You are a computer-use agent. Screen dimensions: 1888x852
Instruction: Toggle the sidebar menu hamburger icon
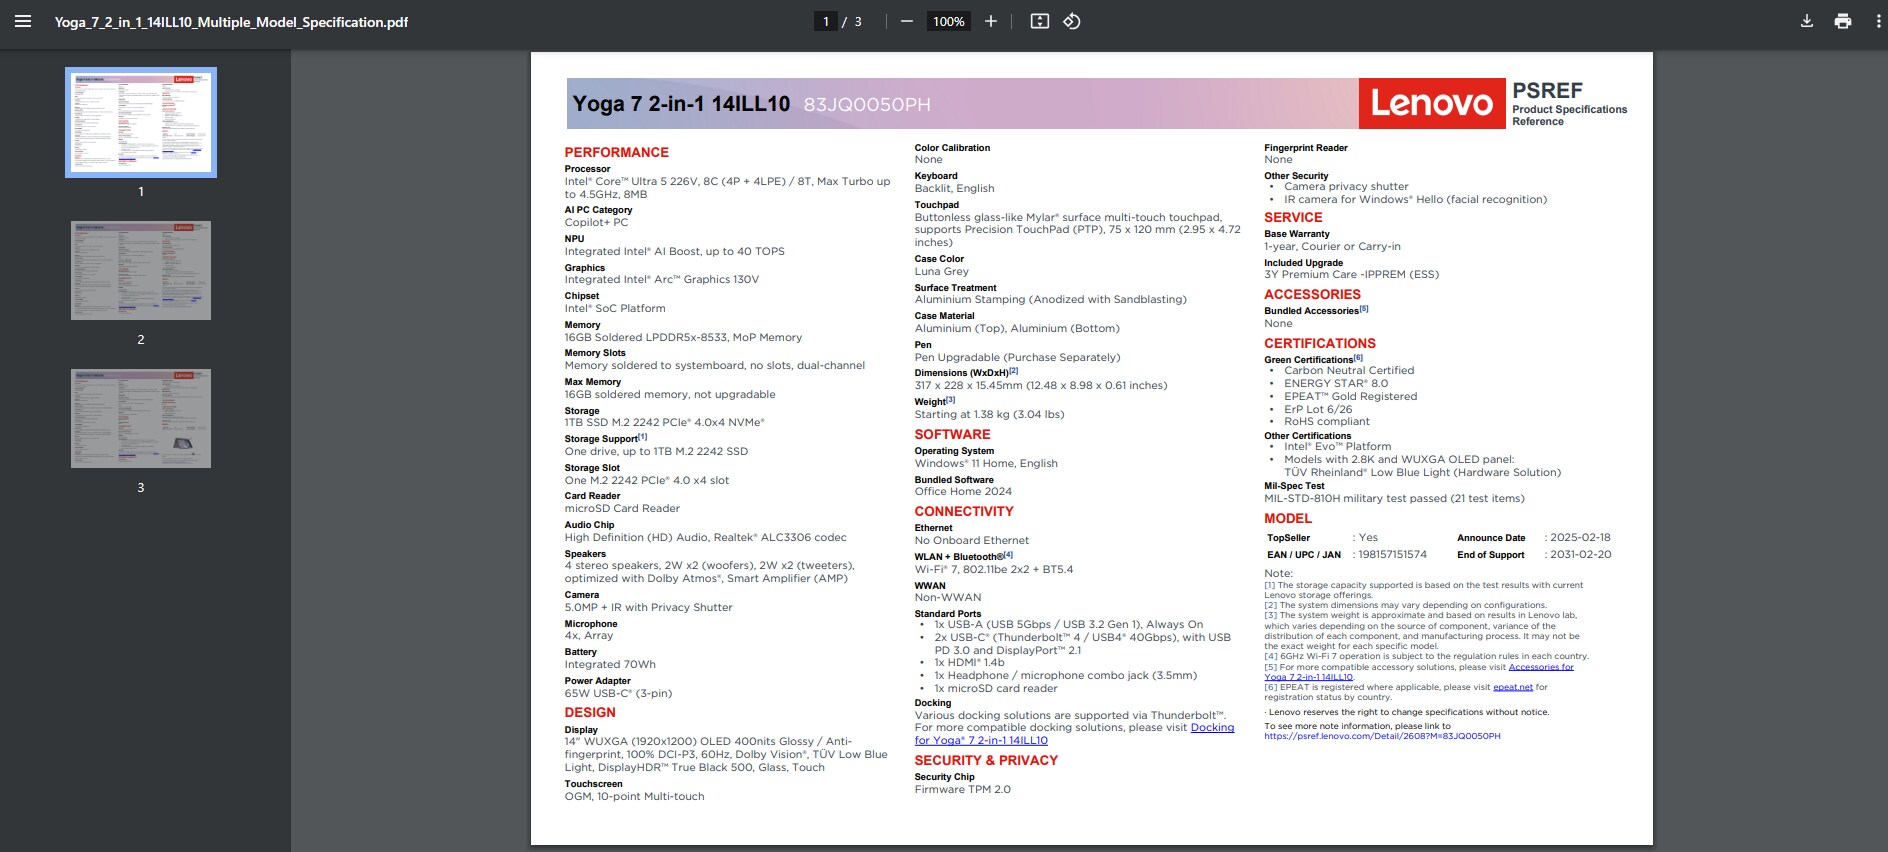22,21
